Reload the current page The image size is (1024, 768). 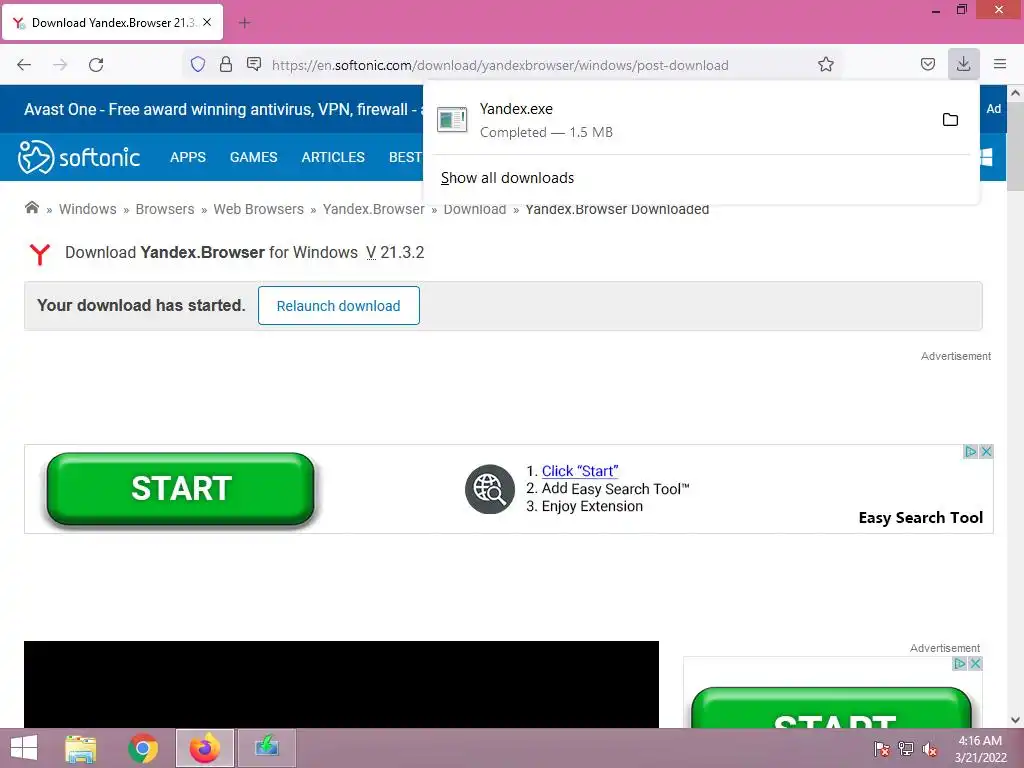click(x=96, y=65)
